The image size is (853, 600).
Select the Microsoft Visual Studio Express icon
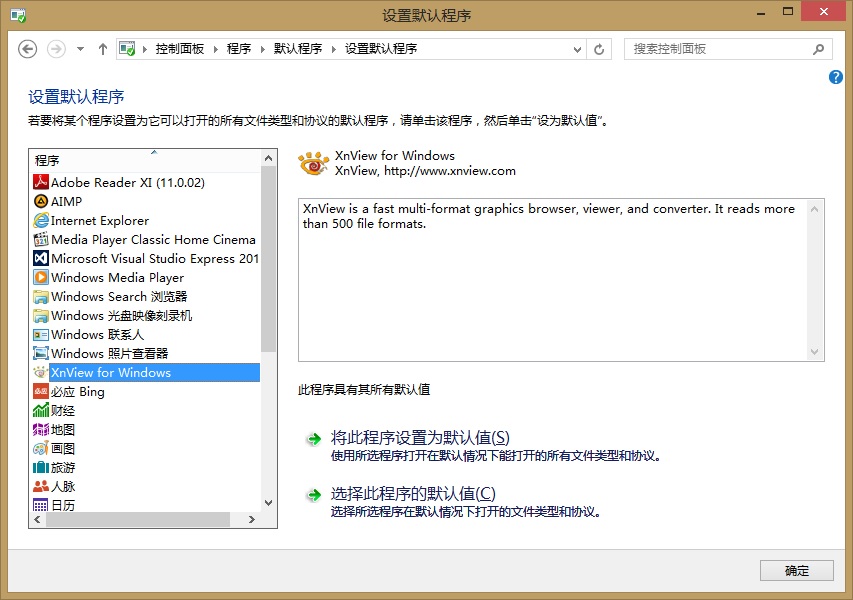[41, 258]
